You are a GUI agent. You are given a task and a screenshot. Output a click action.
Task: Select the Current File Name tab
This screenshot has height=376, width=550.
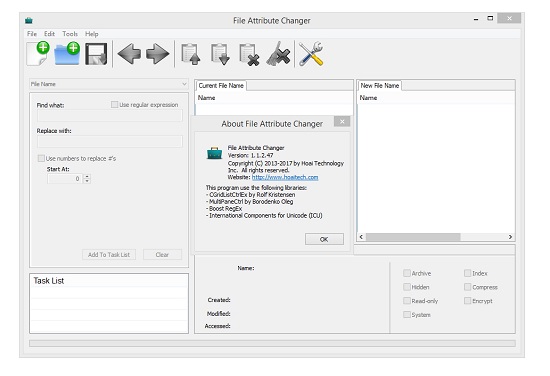[x=221, y=86]
